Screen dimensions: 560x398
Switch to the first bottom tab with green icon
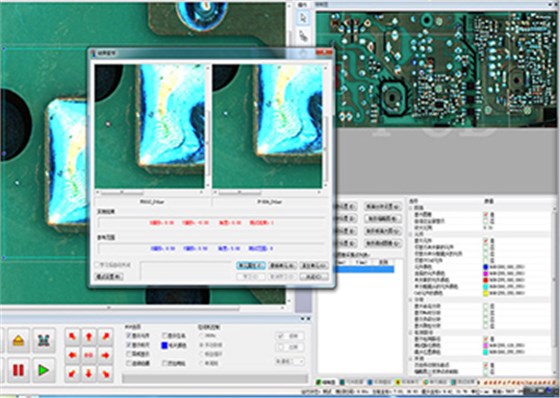point(326,382)
